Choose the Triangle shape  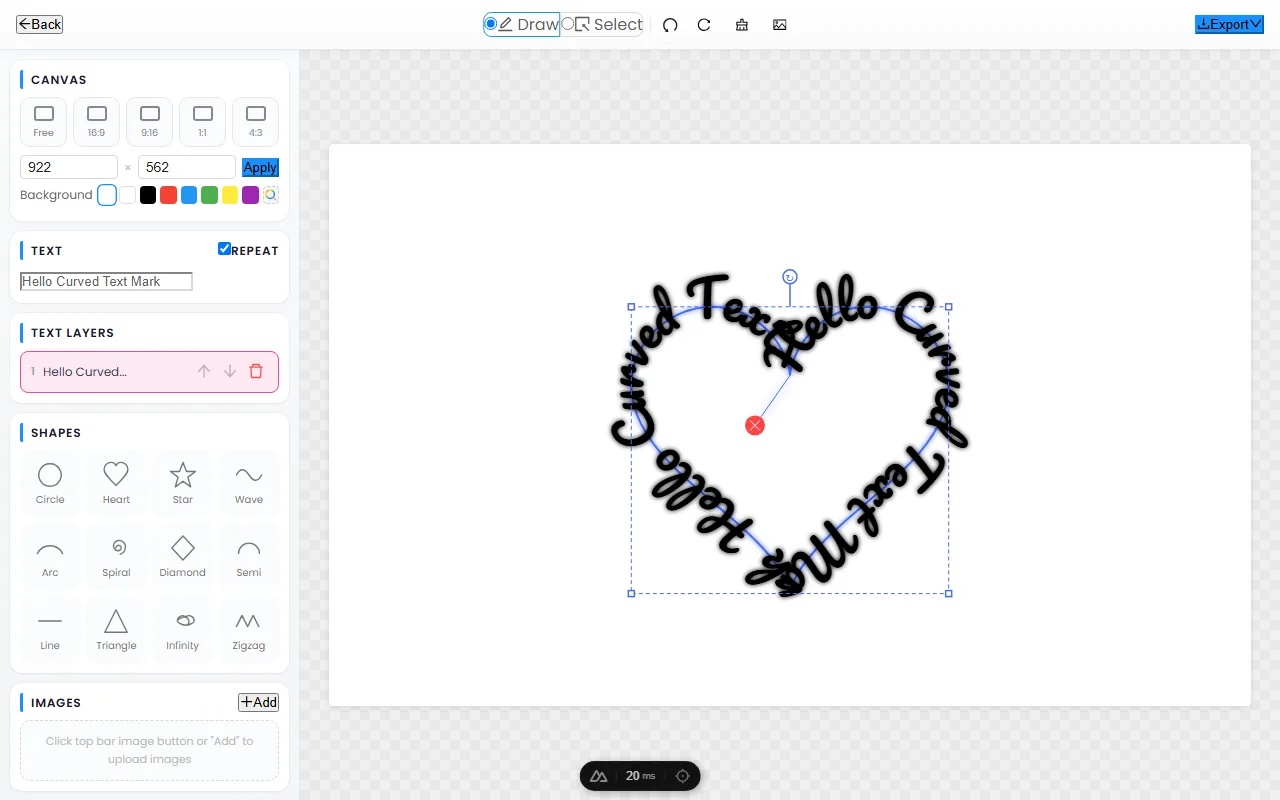point(116,629)
